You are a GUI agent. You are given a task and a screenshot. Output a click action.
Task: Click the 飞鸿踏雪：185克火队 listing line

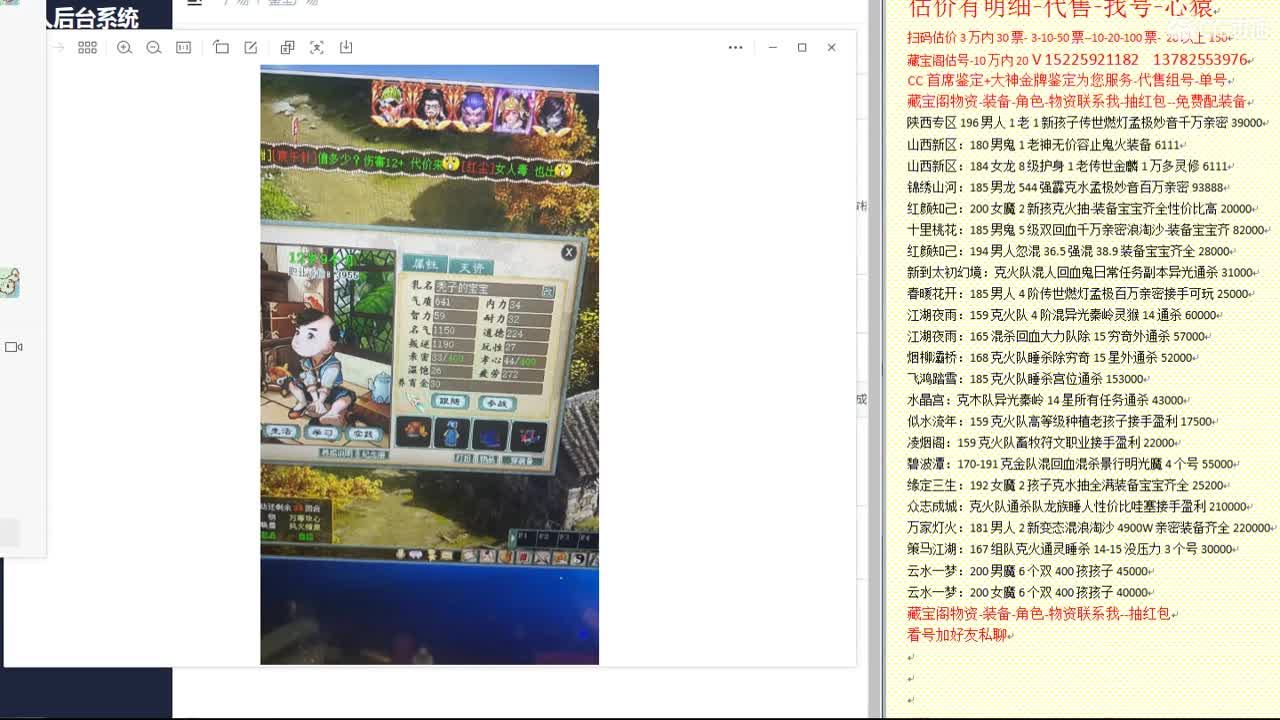(1026, 379)
